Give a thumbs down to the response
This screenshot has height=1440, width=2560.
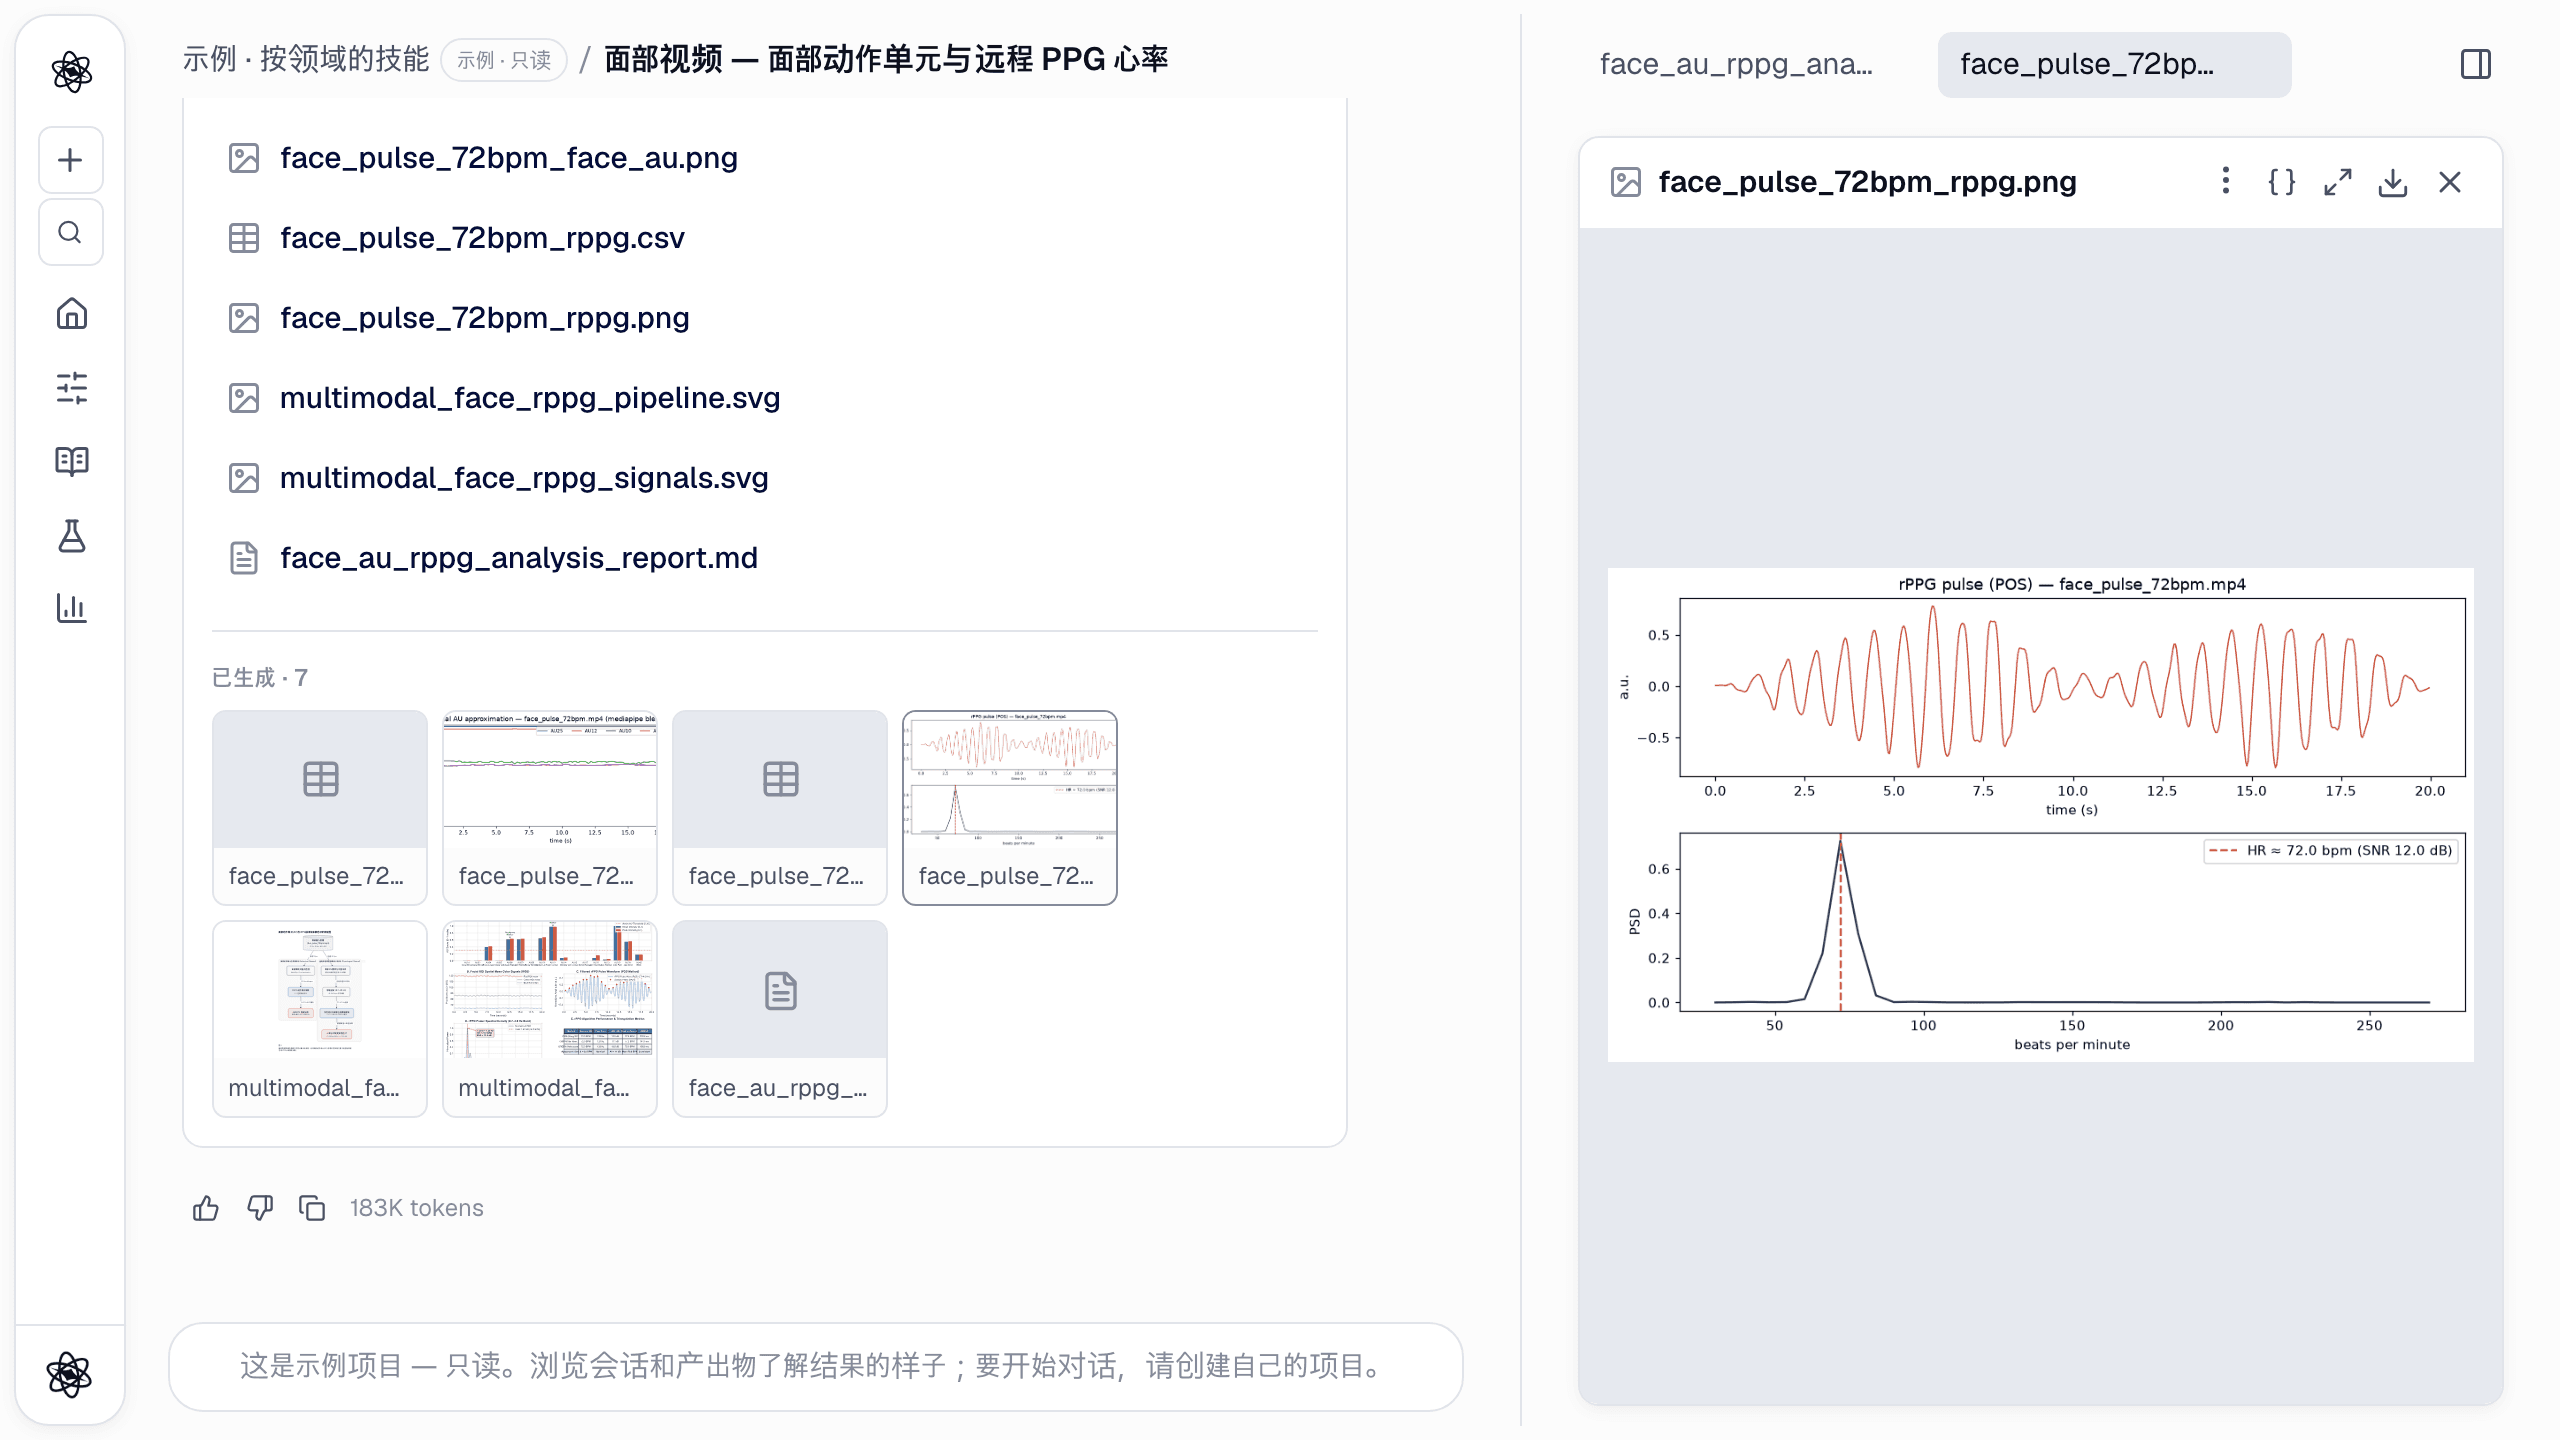[260, 1208]
